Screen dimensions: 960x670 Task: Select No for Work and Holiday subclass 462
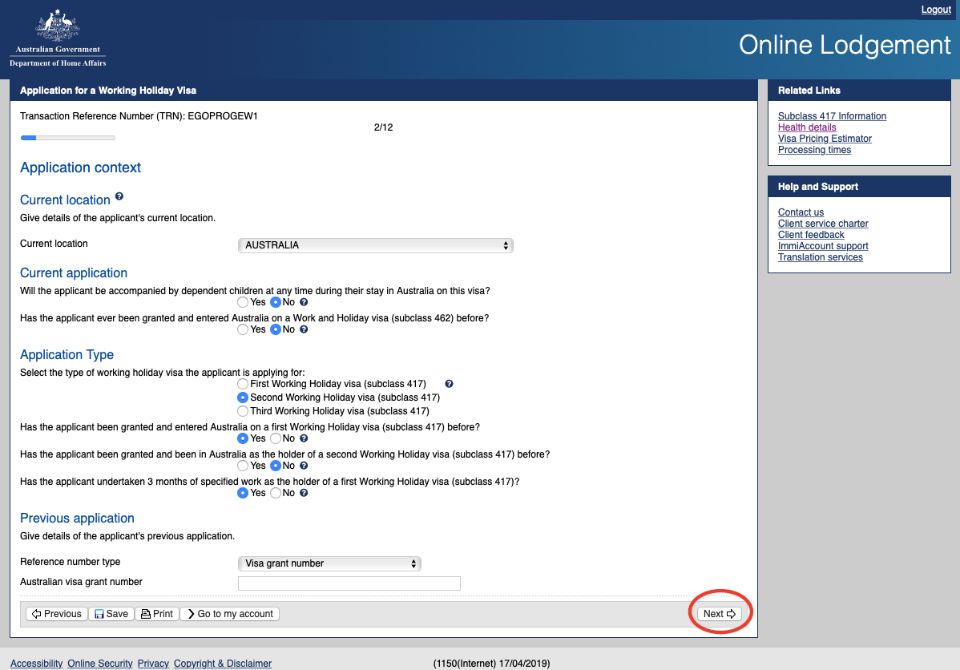click(276, 329)
